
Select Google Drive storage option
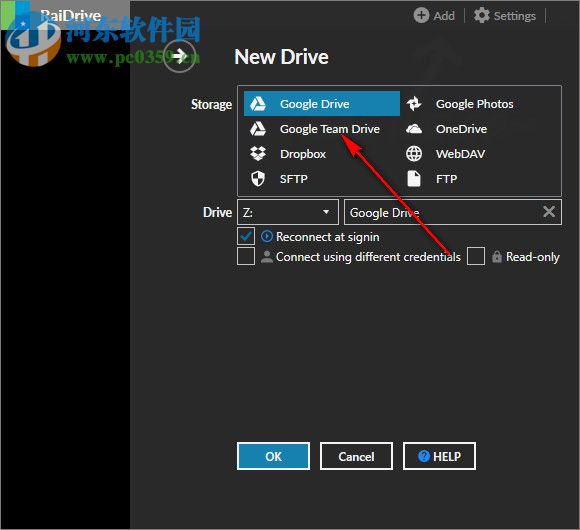pyautogui.click(x=321, y=104)
